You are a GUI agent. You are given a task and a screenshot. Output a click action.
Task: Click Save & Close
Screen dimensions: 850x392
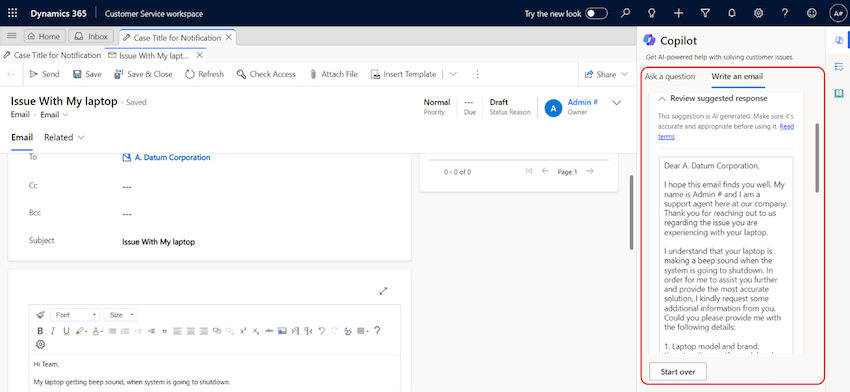coord(143,74)
